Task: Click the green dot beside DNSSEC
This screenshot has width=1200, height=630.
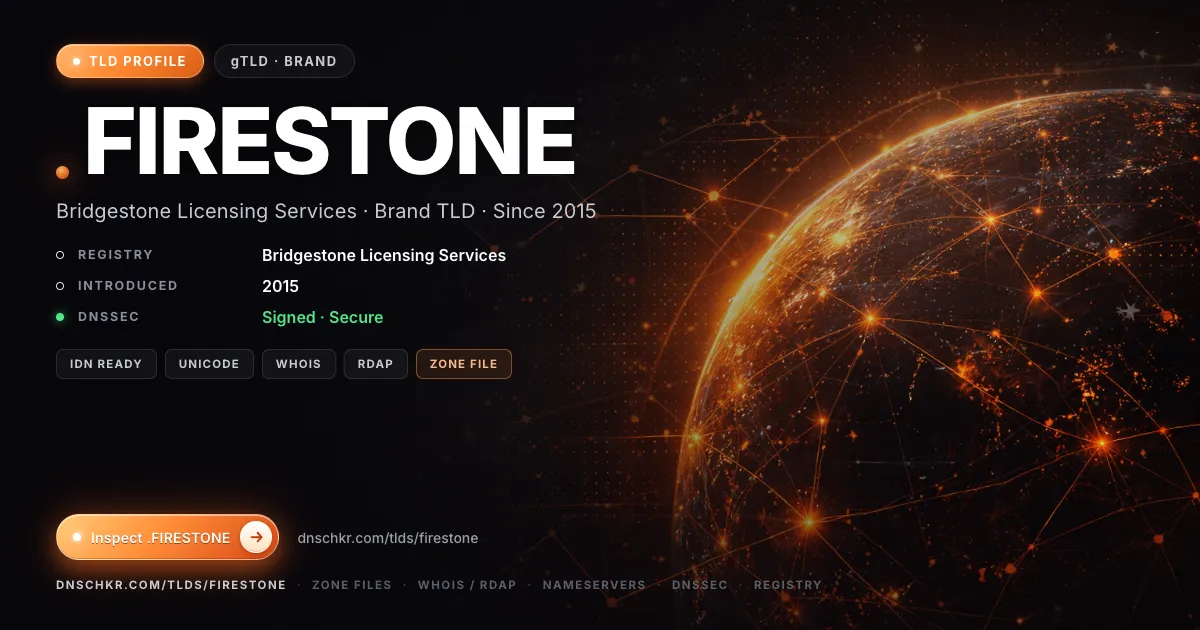Action: [60, 317]
